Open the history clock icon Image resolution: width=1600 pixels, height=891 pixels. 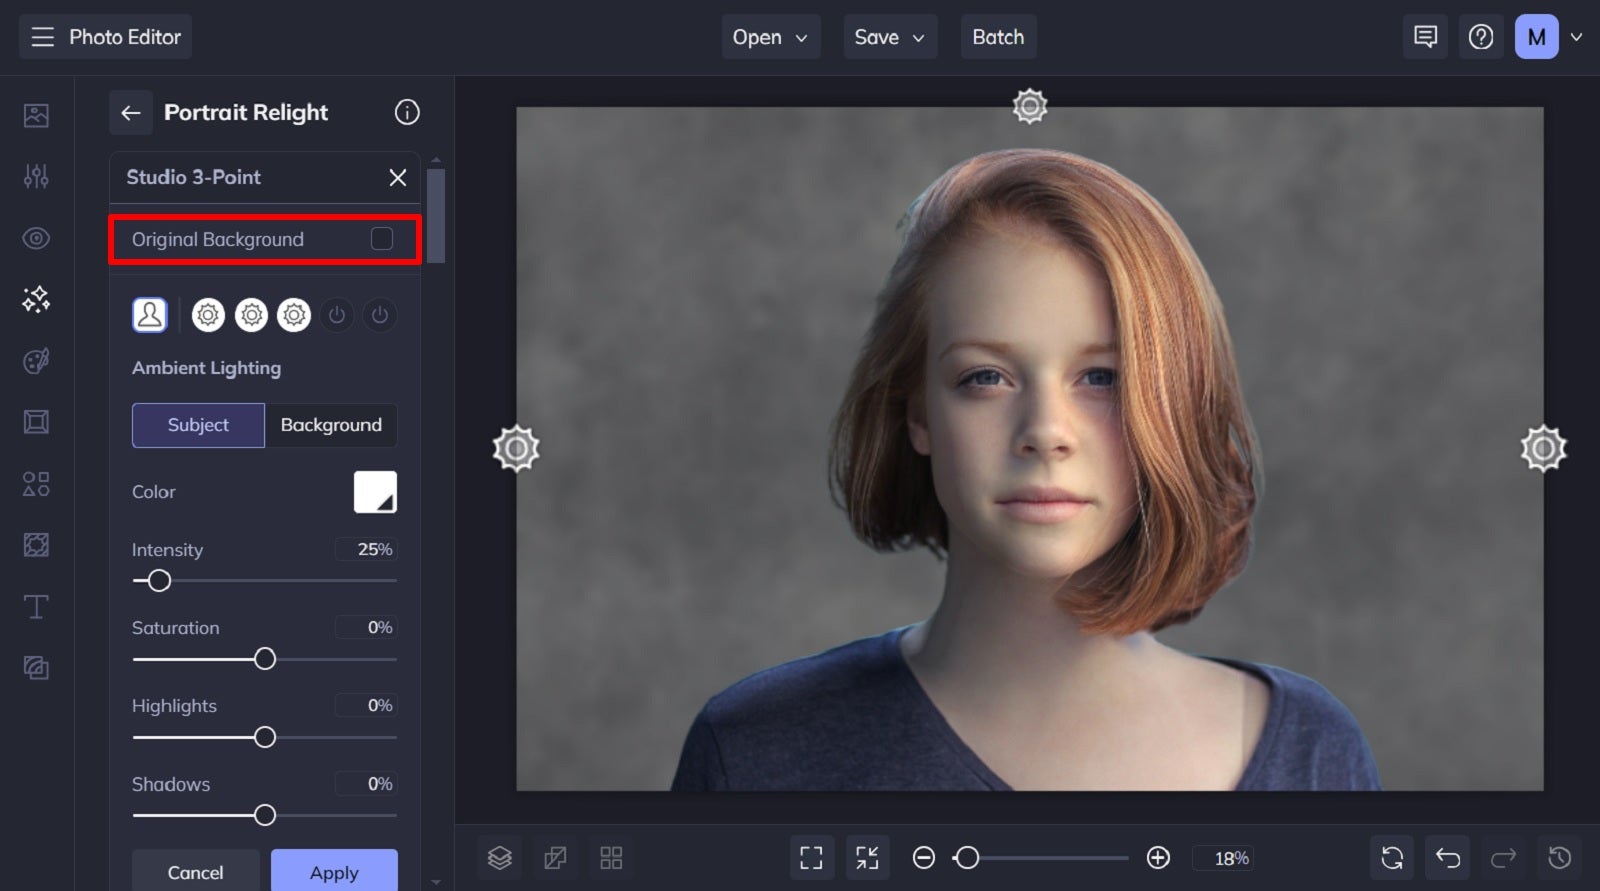pyautogui.click(x=1560, y=858)
